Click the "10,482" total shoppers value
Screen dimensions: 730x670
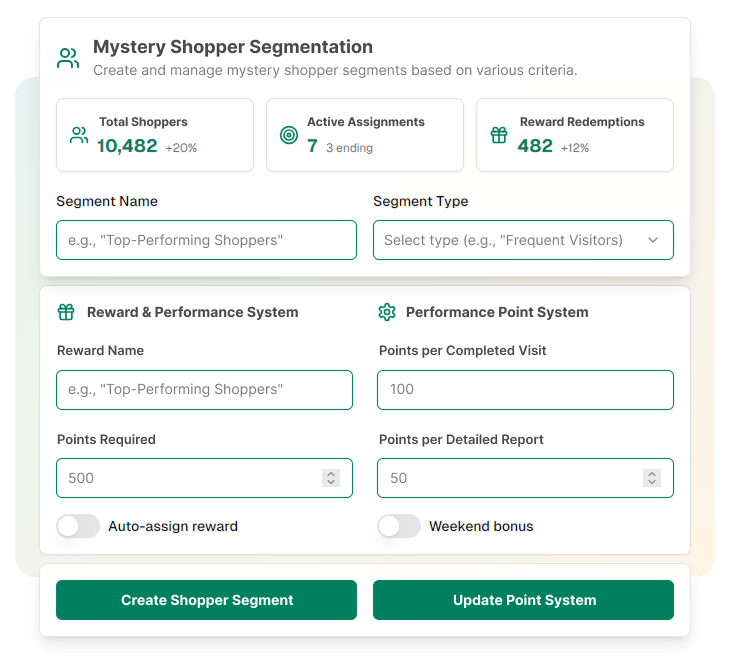pos(127,146)
